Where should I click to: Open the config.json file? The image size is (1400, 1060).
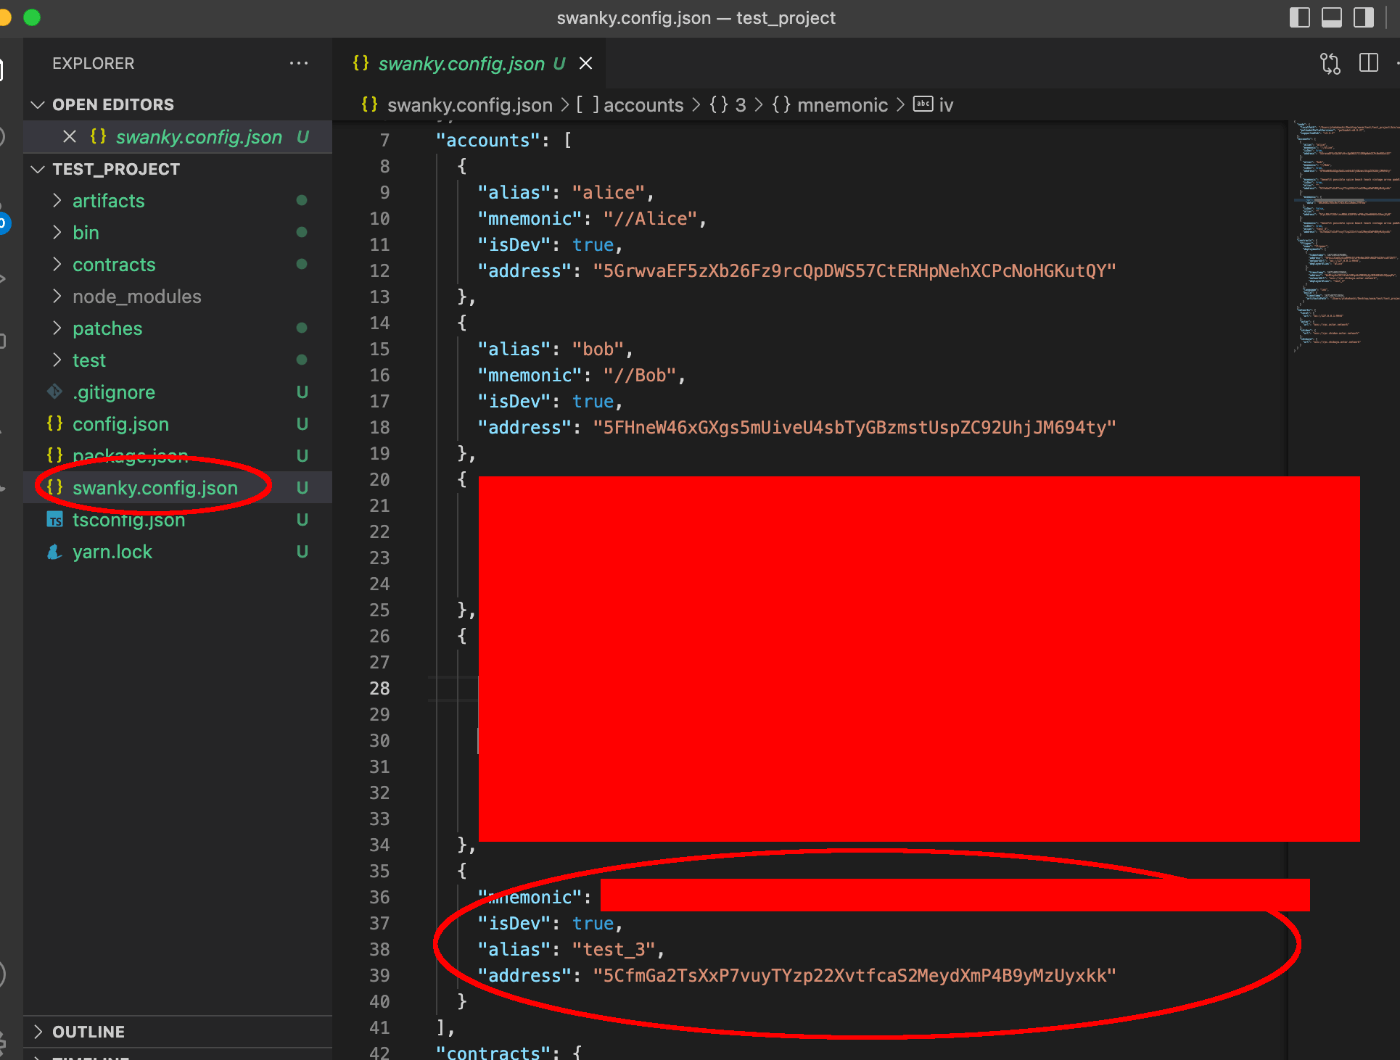click(120, 424)
